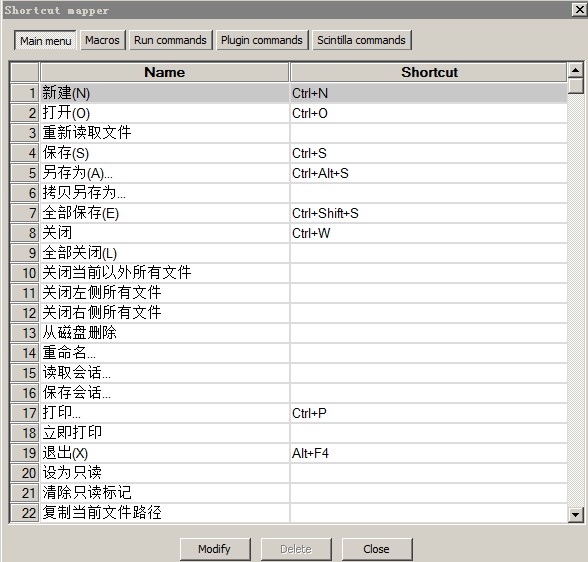Click the scrollbar up arrow

pos(575,70)
